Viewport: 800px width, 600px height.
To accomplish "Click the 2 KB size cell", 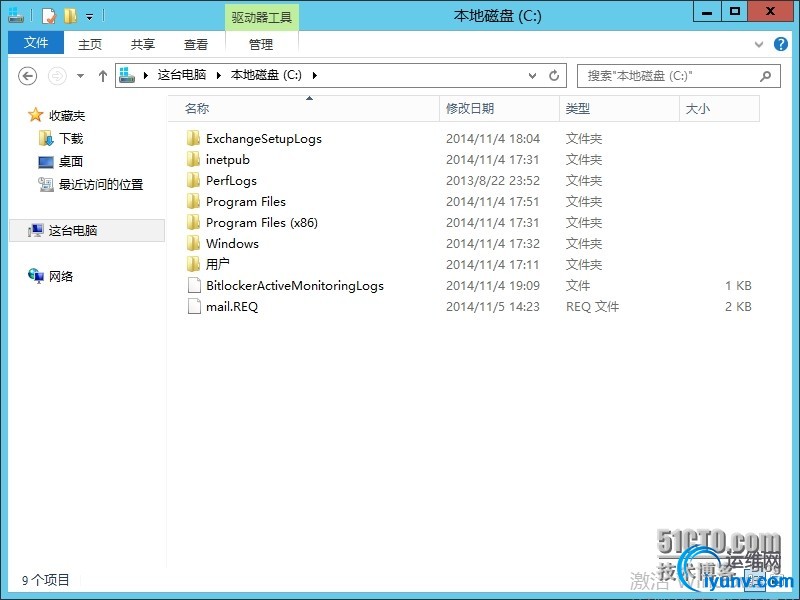I will 738,307.
